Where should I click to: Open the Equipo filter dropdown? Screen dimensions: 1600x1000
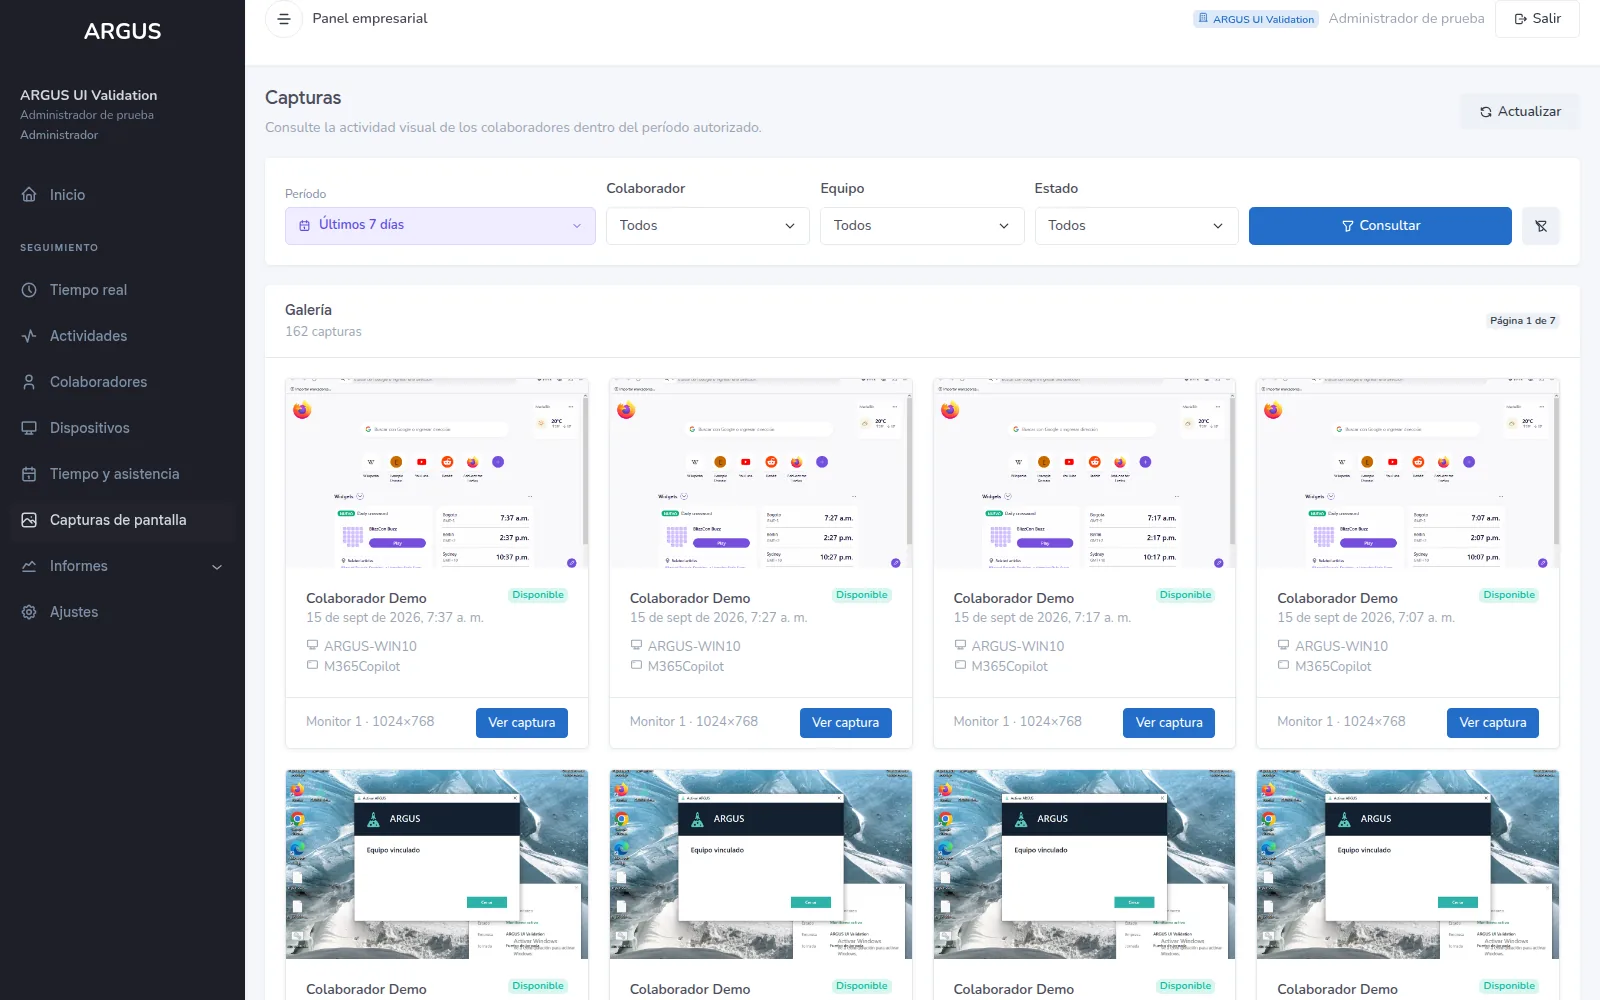pyautogui.click(x=922, y=226)
